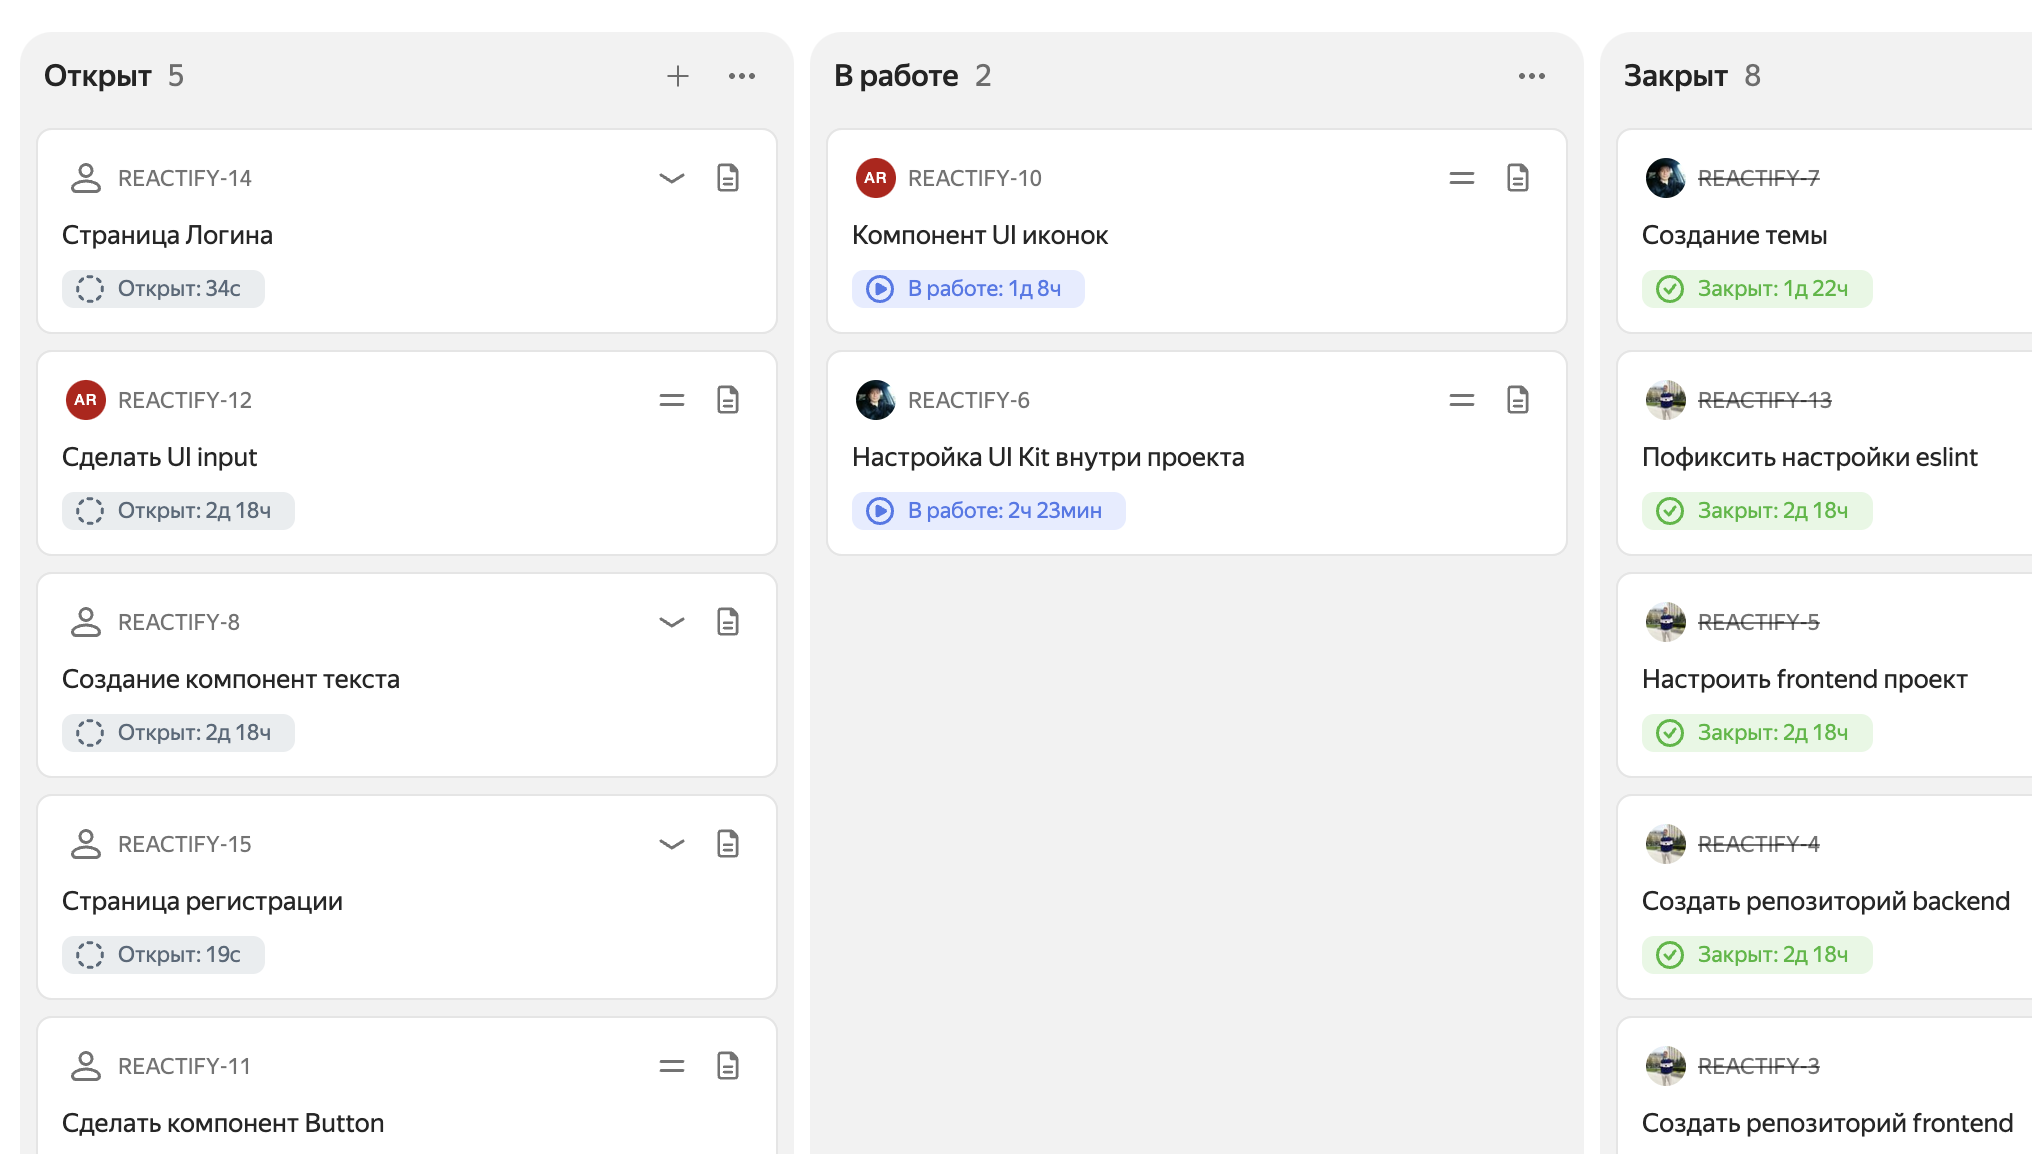The height and width of the screenshot is (1154, 2032).
Task: Click document icon on REACTIFY-15 card
Action: pos(728,844)
